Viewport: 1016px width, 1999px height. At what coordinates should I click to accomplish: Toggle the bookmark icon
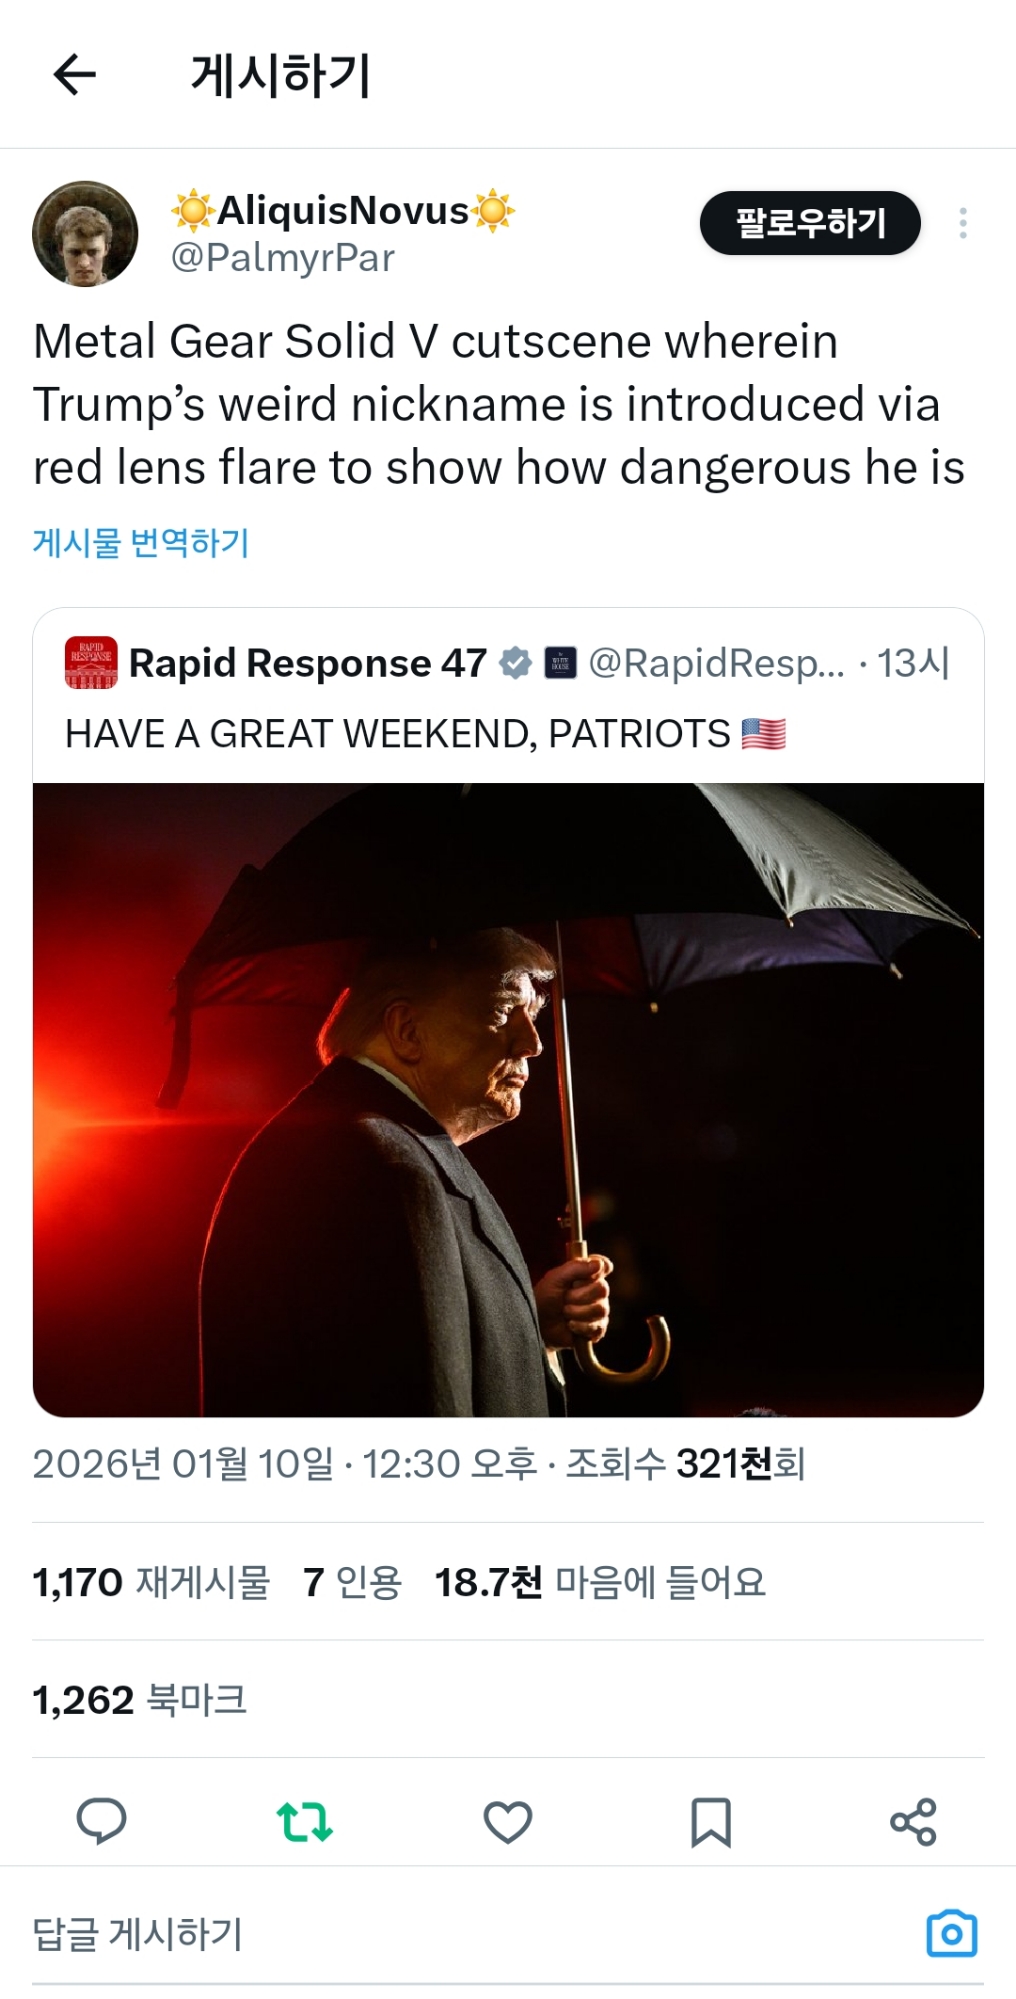[x=711, y=1821]
